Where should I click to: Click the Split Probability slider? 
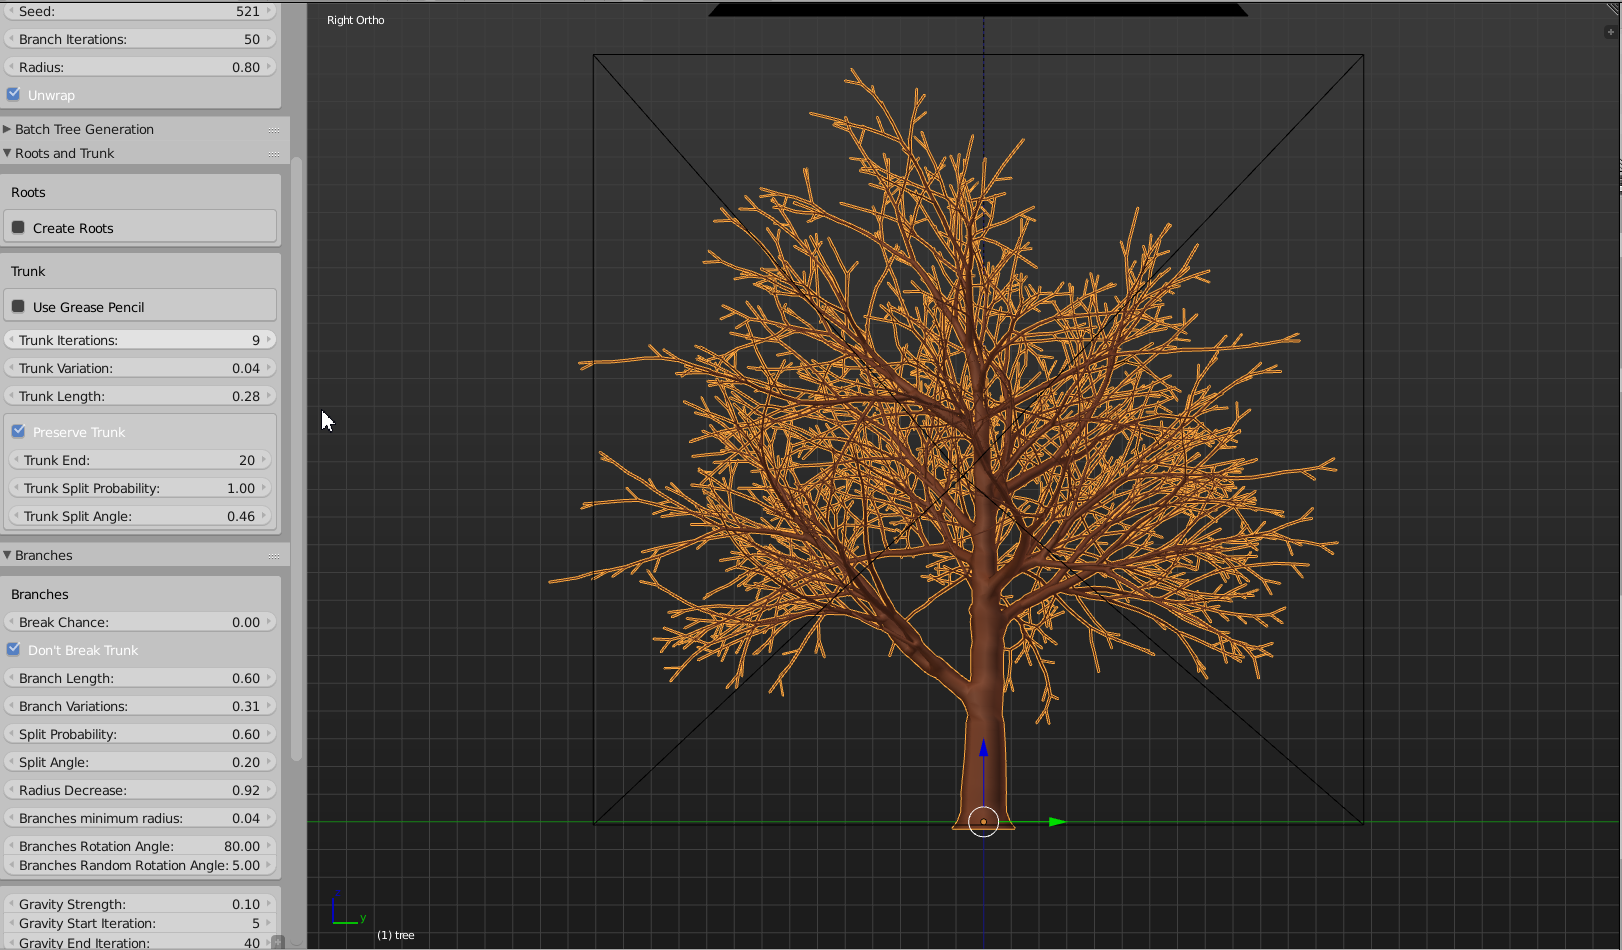pyautogui.click(x=140, y=734)
